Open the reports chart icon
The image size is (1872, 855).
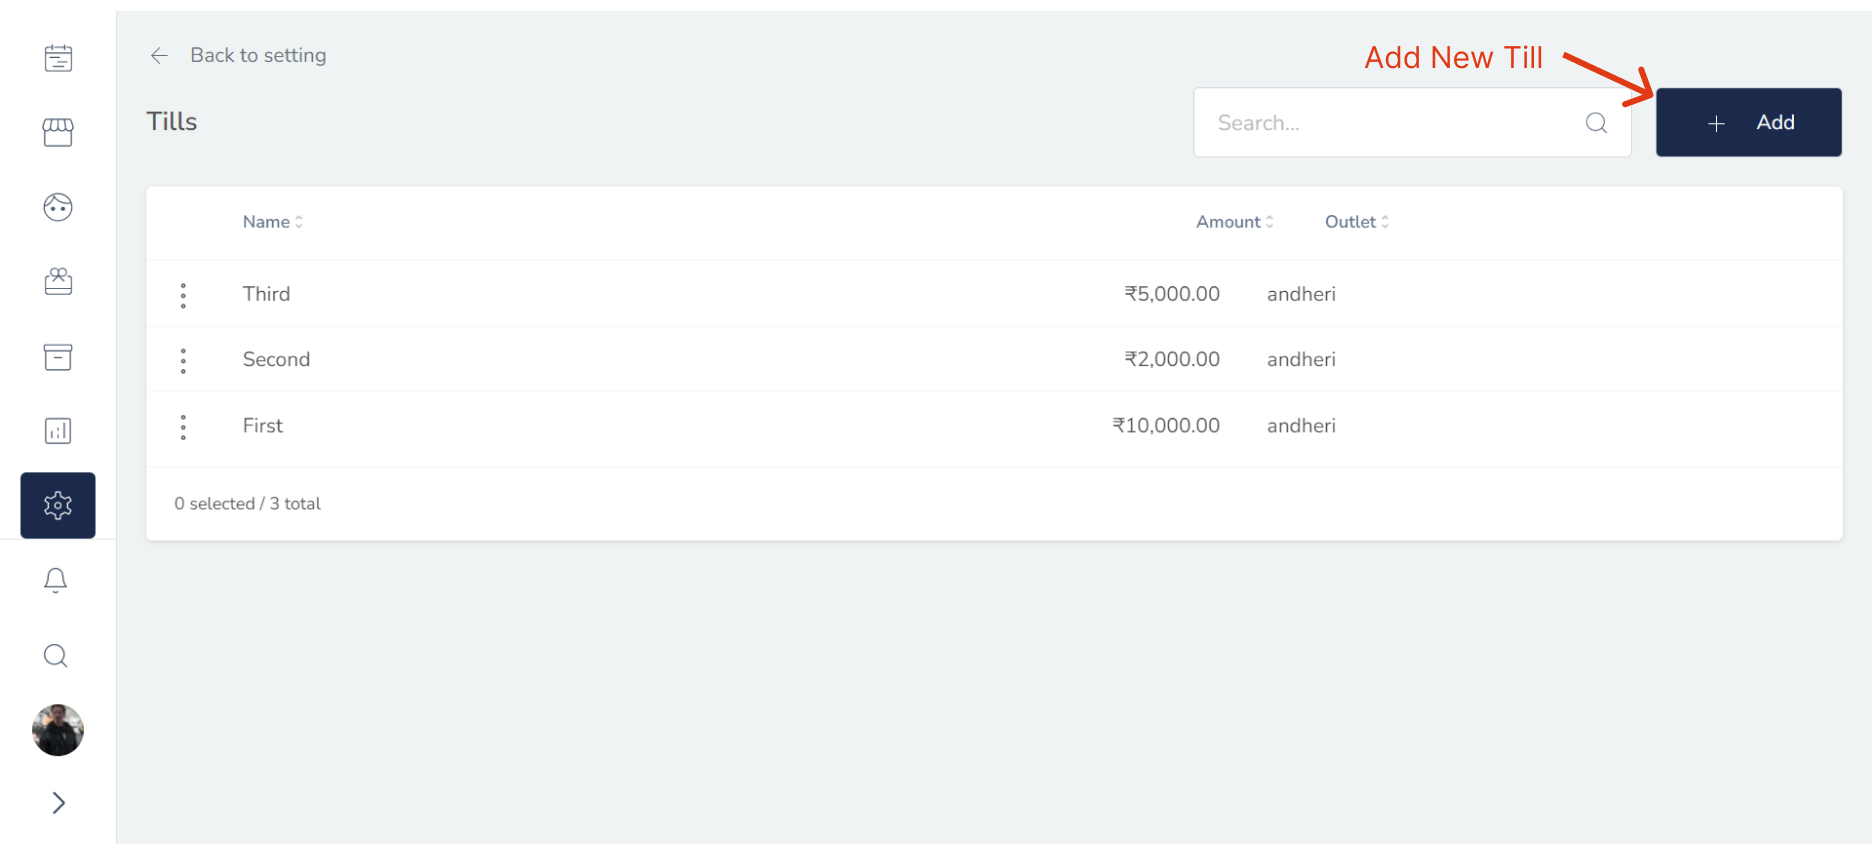pyautogui.click(x=58, y=431)
